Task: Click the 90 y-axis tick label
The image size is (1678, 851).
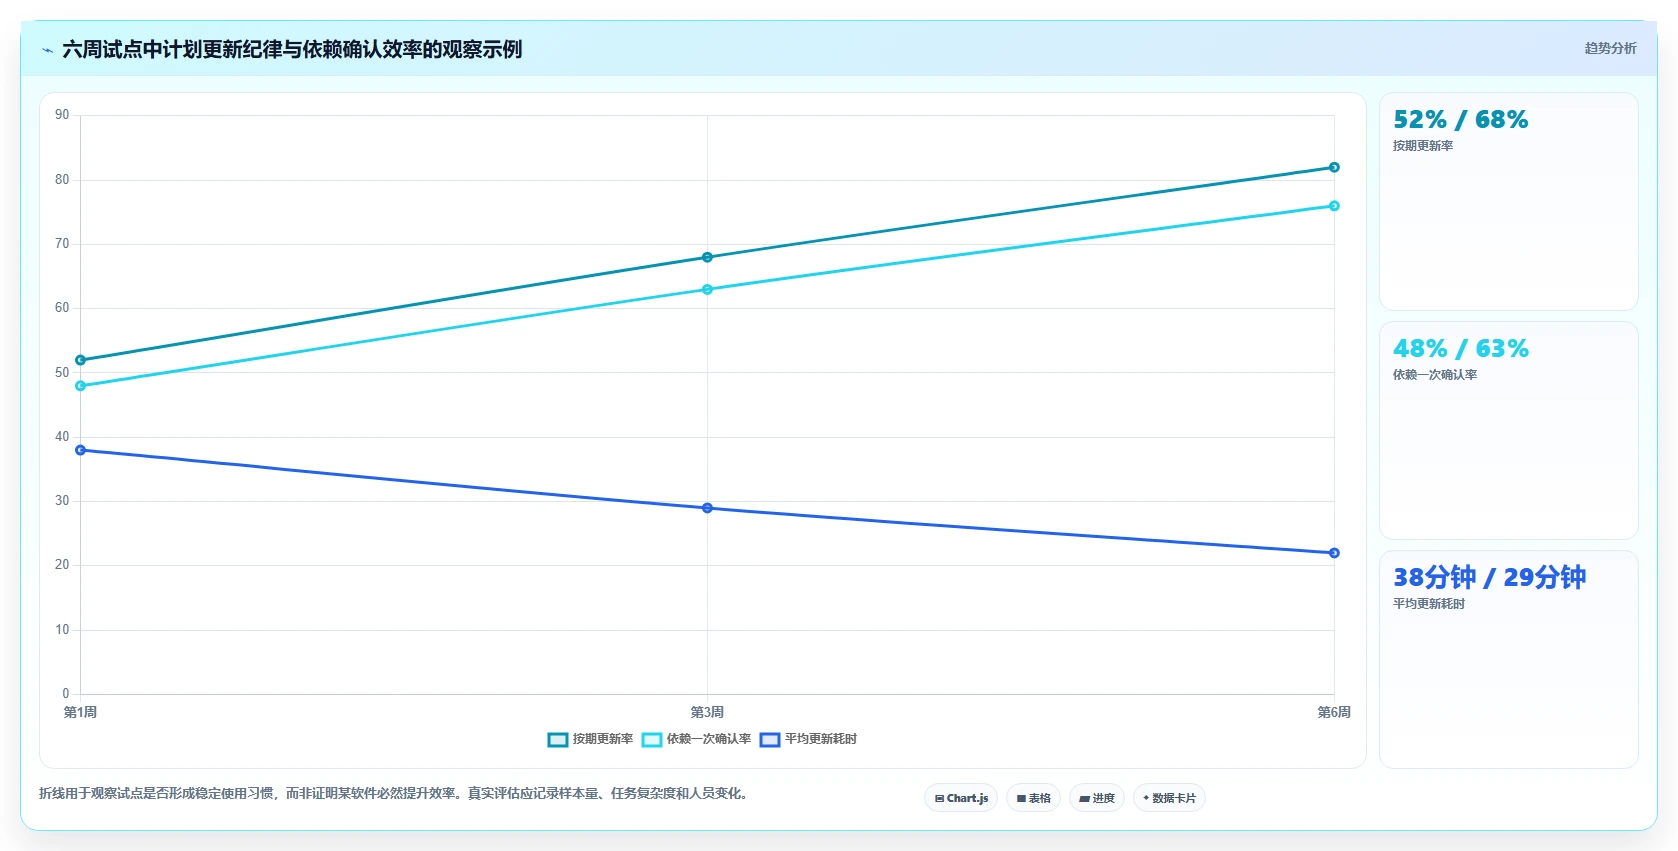Action: coord(62,115)
